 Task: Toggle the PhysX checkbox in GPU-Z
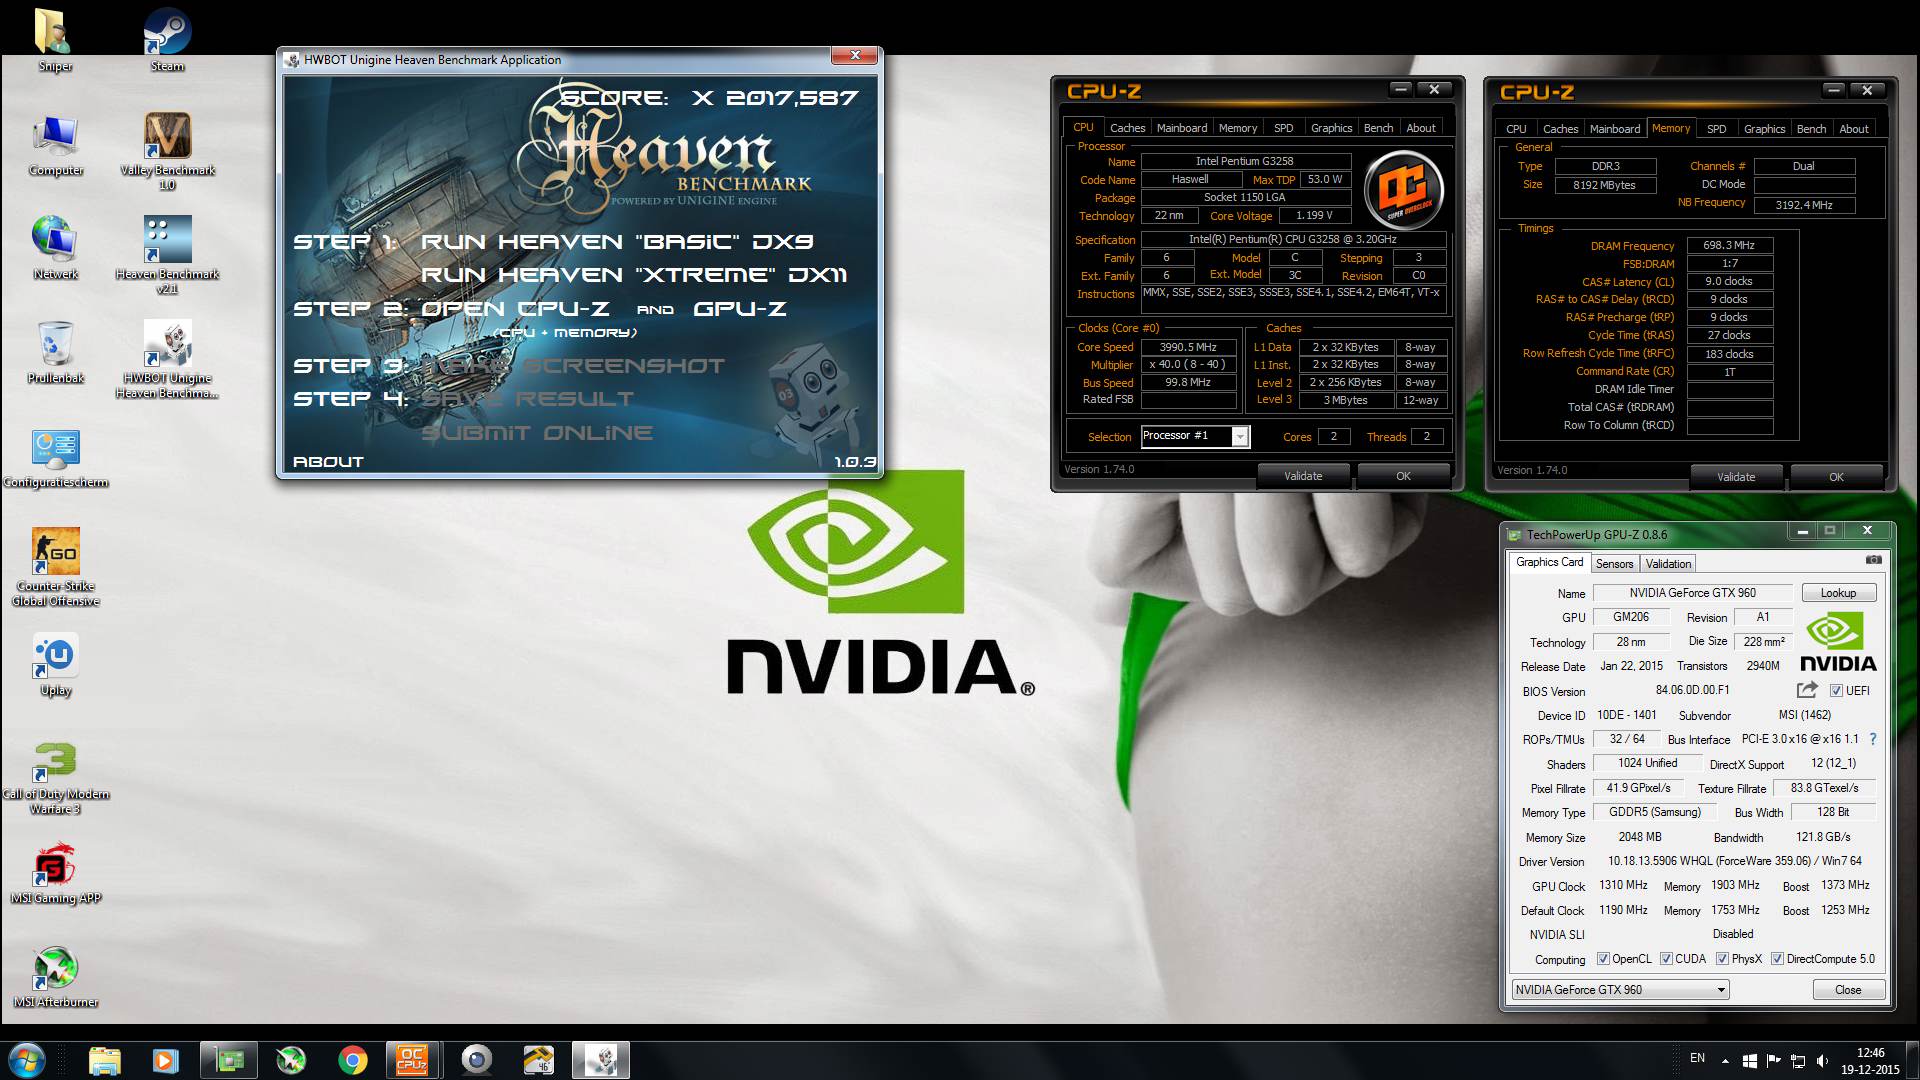coord(1722,959)
